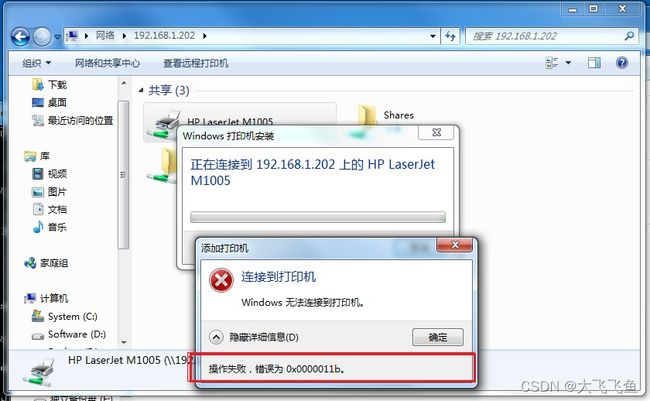
Task: Open the 组织 dropdown menu
Action: point(36,63)
